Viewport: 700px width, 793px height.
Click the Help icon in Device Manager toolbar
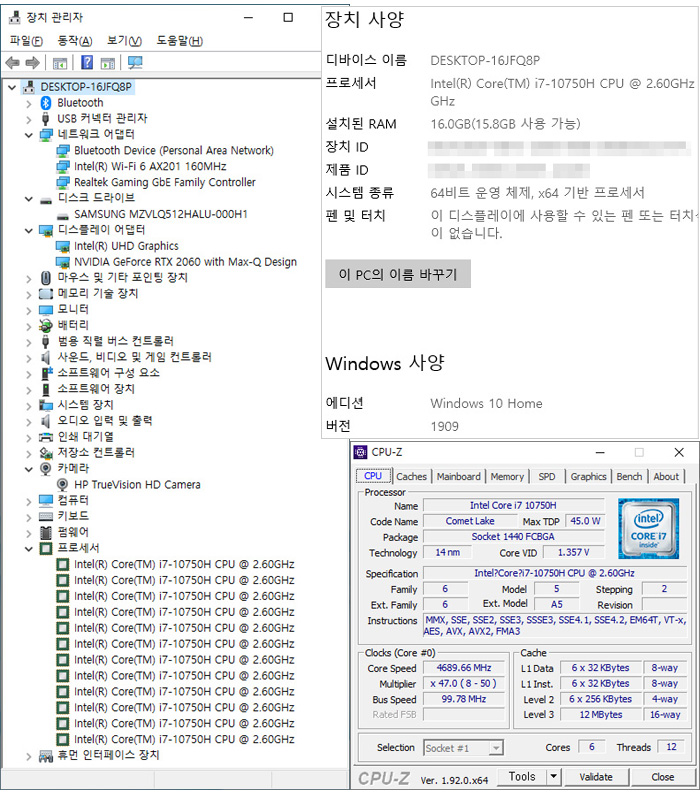(87, 63)
